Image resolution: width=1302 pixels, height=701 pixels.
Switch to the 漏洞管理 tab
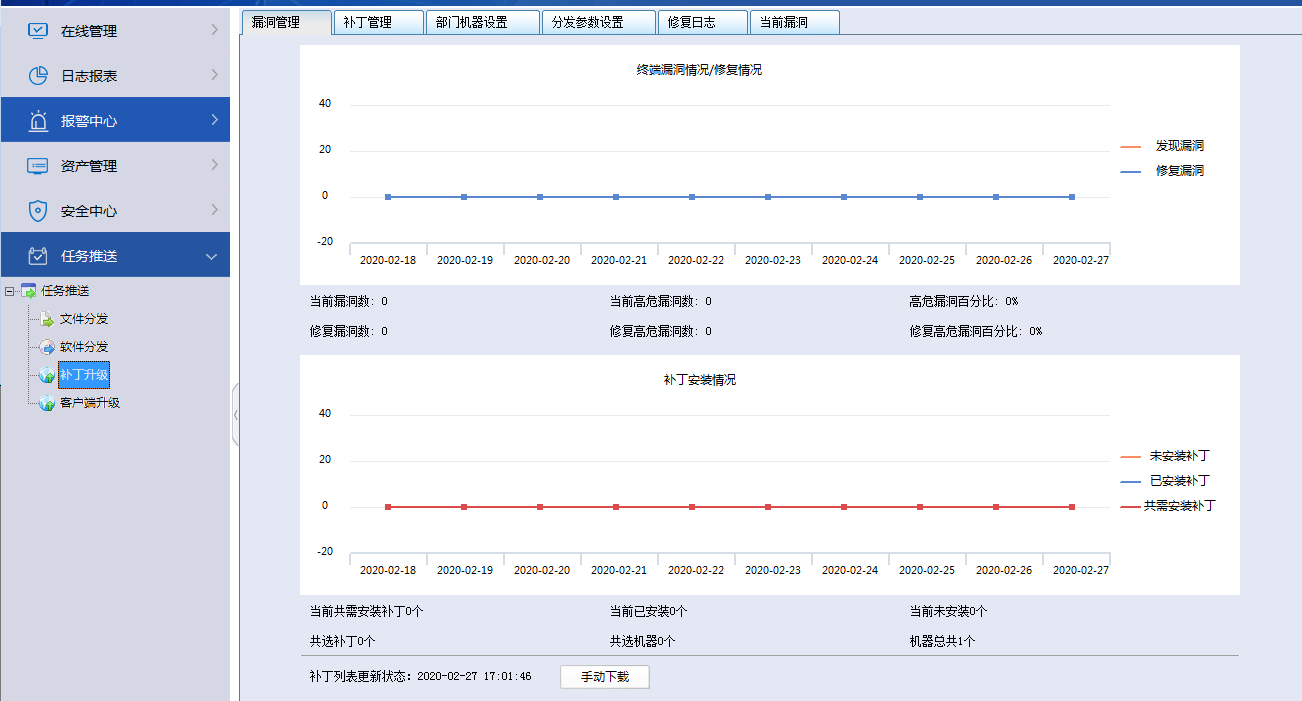(x=286, y=22)
